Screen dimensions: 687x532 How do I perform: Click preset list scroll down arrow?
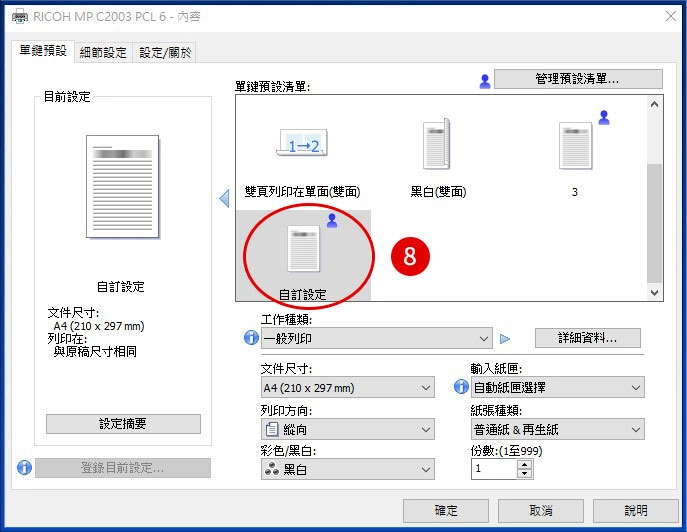655,293
